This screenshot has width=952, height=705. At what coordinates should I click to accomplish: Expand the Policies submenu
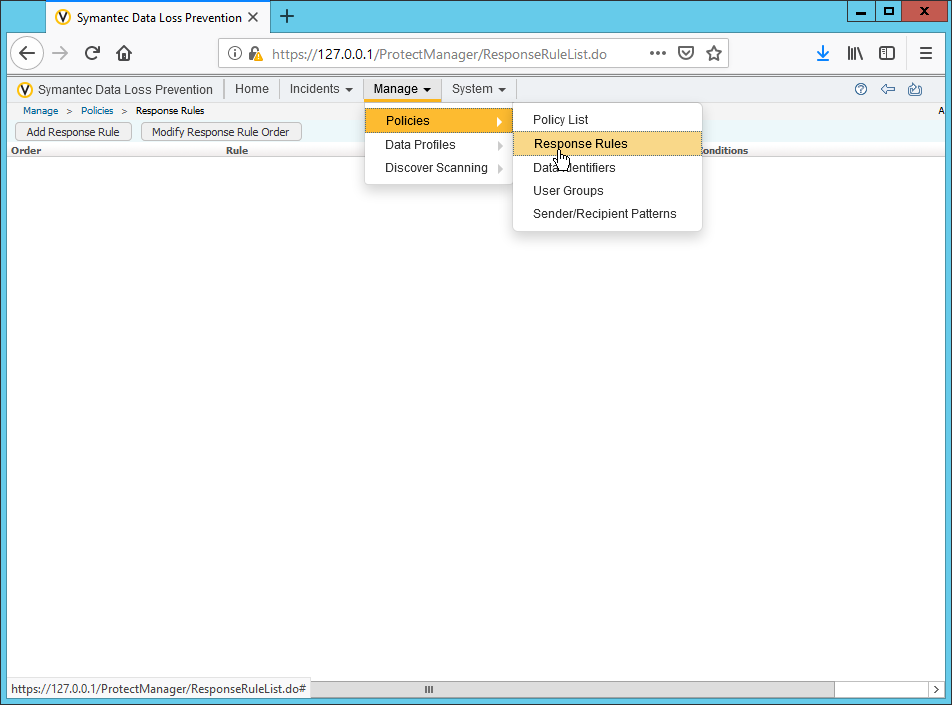438,121
